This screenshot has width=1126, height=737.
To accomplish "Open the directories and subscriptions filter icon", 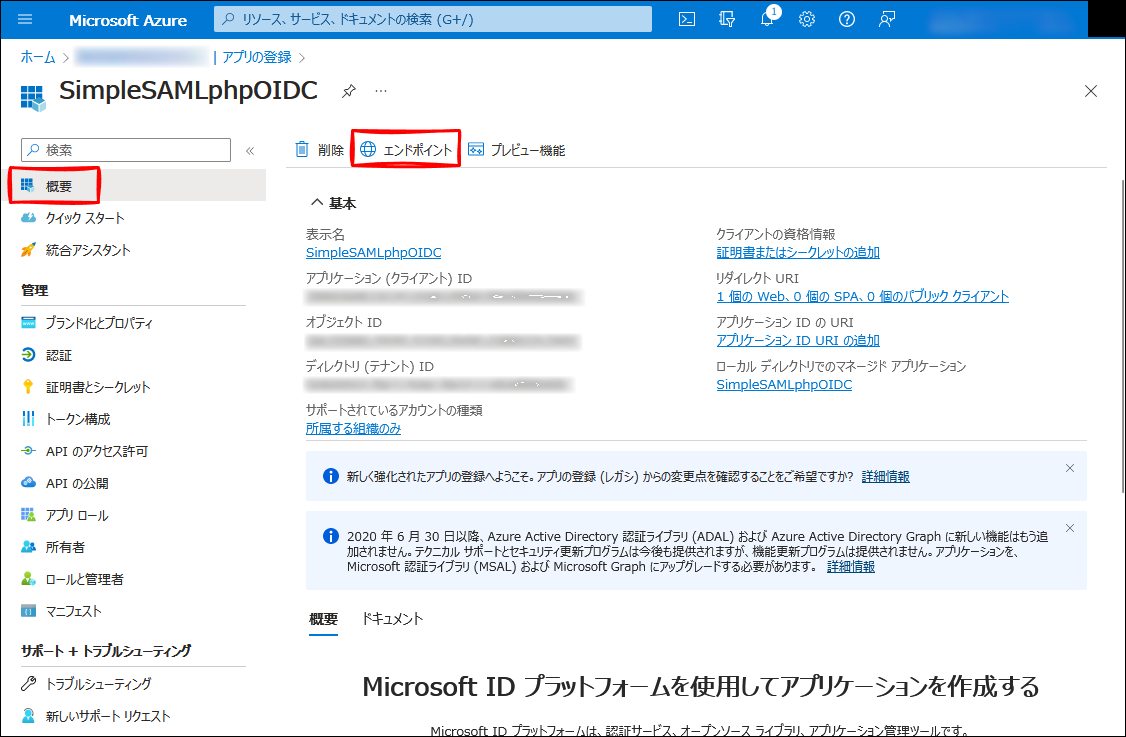I will tap(727, 19).
